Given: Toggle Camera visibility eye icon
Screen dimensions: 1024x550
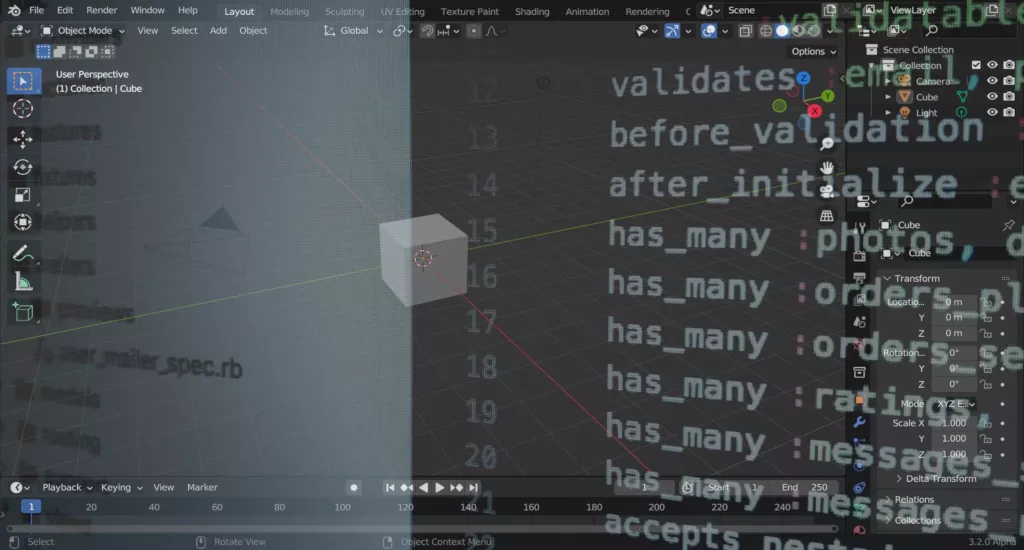Looking at the screenshot, I should [x=992, y=81].
